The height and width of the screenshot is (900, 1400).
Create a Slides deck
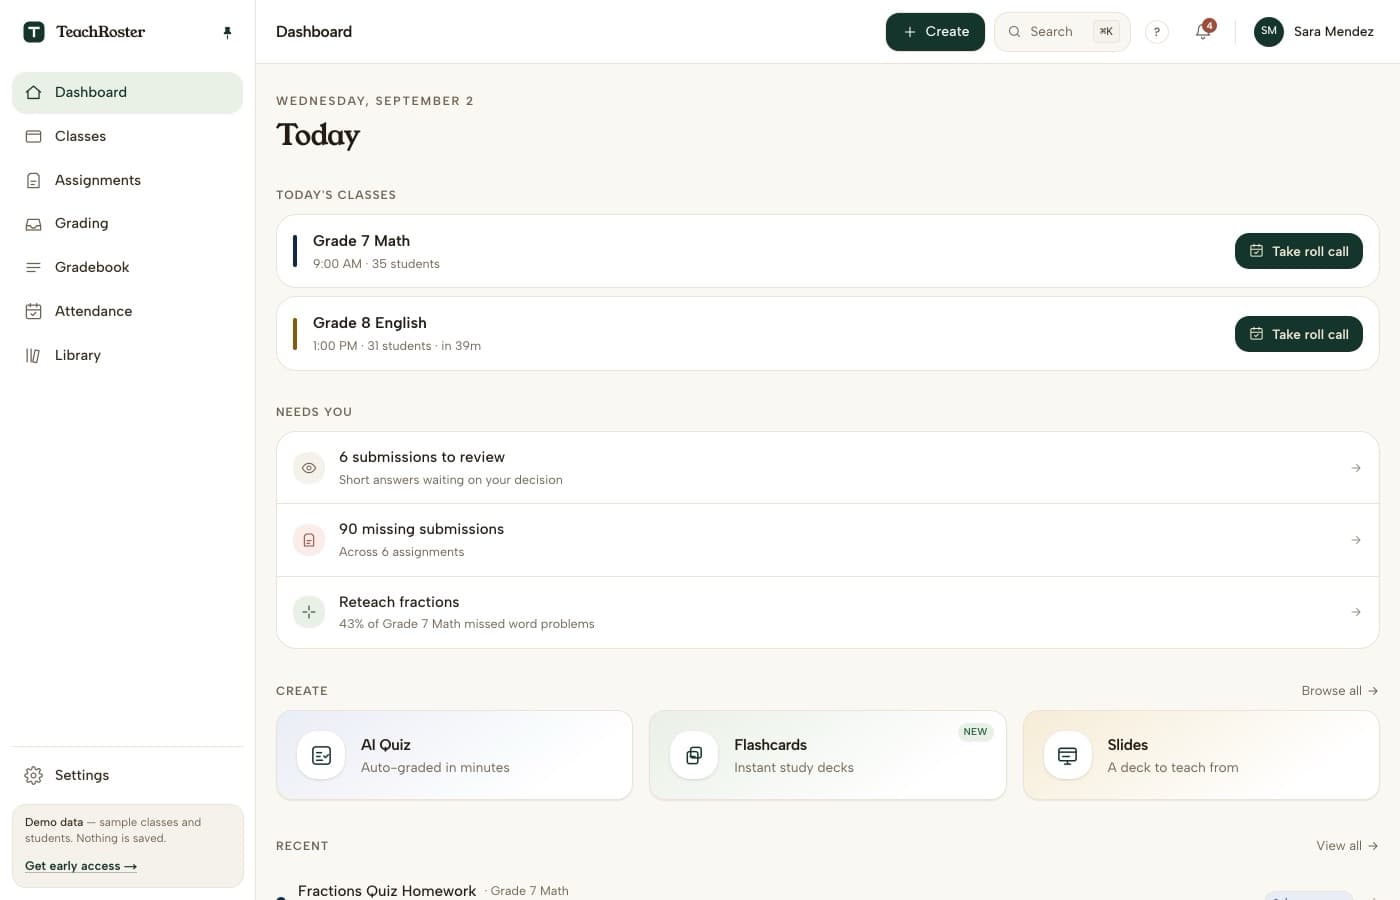tap(1201, 755)
